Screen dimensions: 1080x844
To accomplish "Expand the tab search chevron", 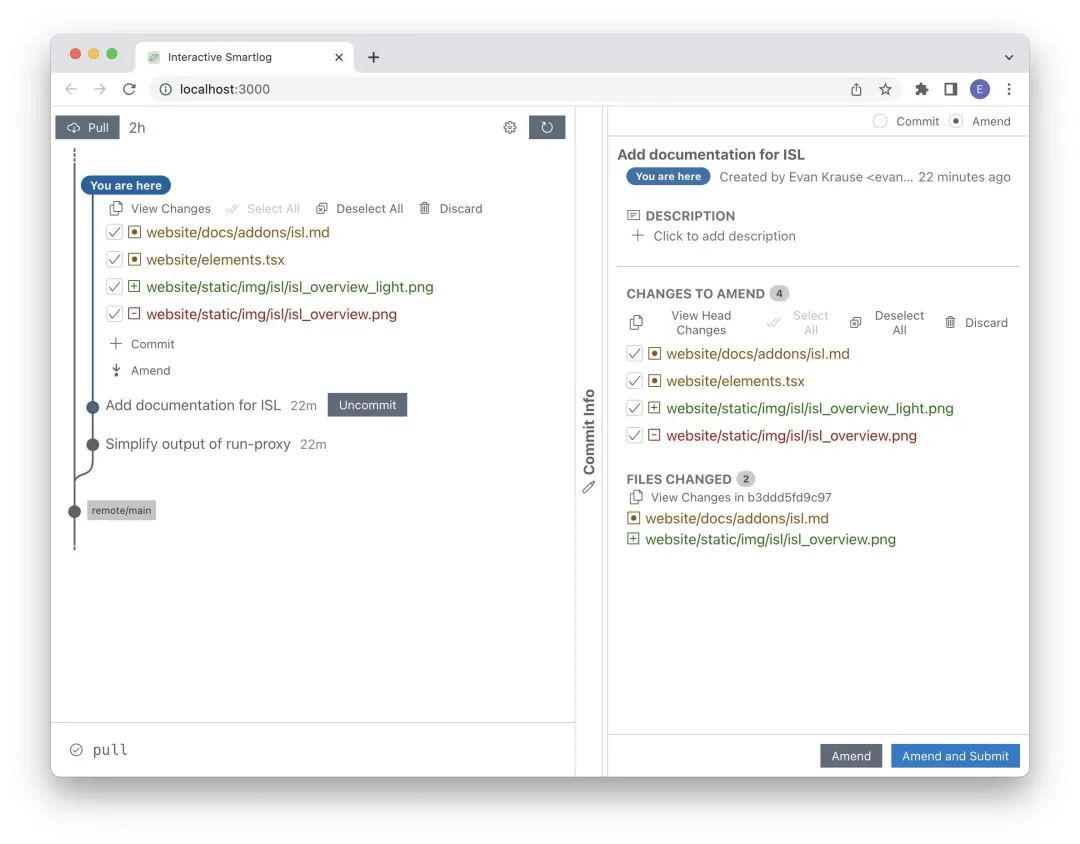I will (1009, 57).
